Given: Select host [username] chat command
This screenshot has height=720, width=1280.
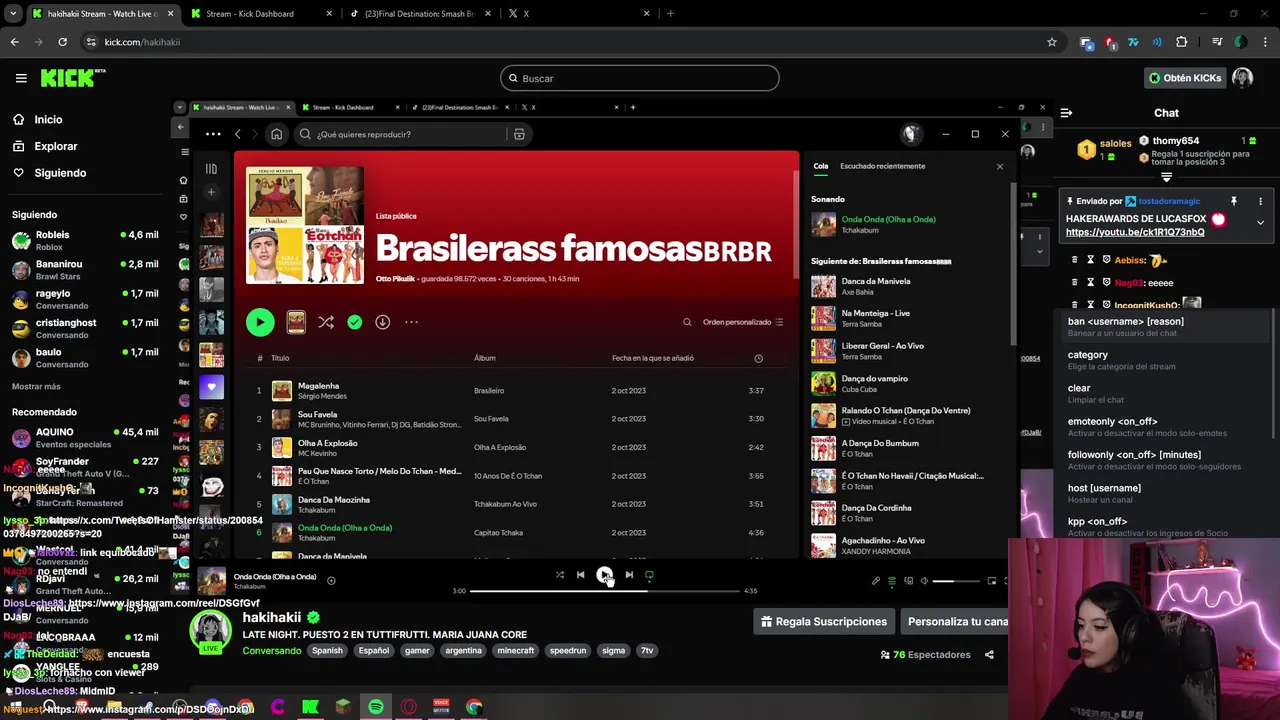Looking at the screenshot, I should point(1166,493).
